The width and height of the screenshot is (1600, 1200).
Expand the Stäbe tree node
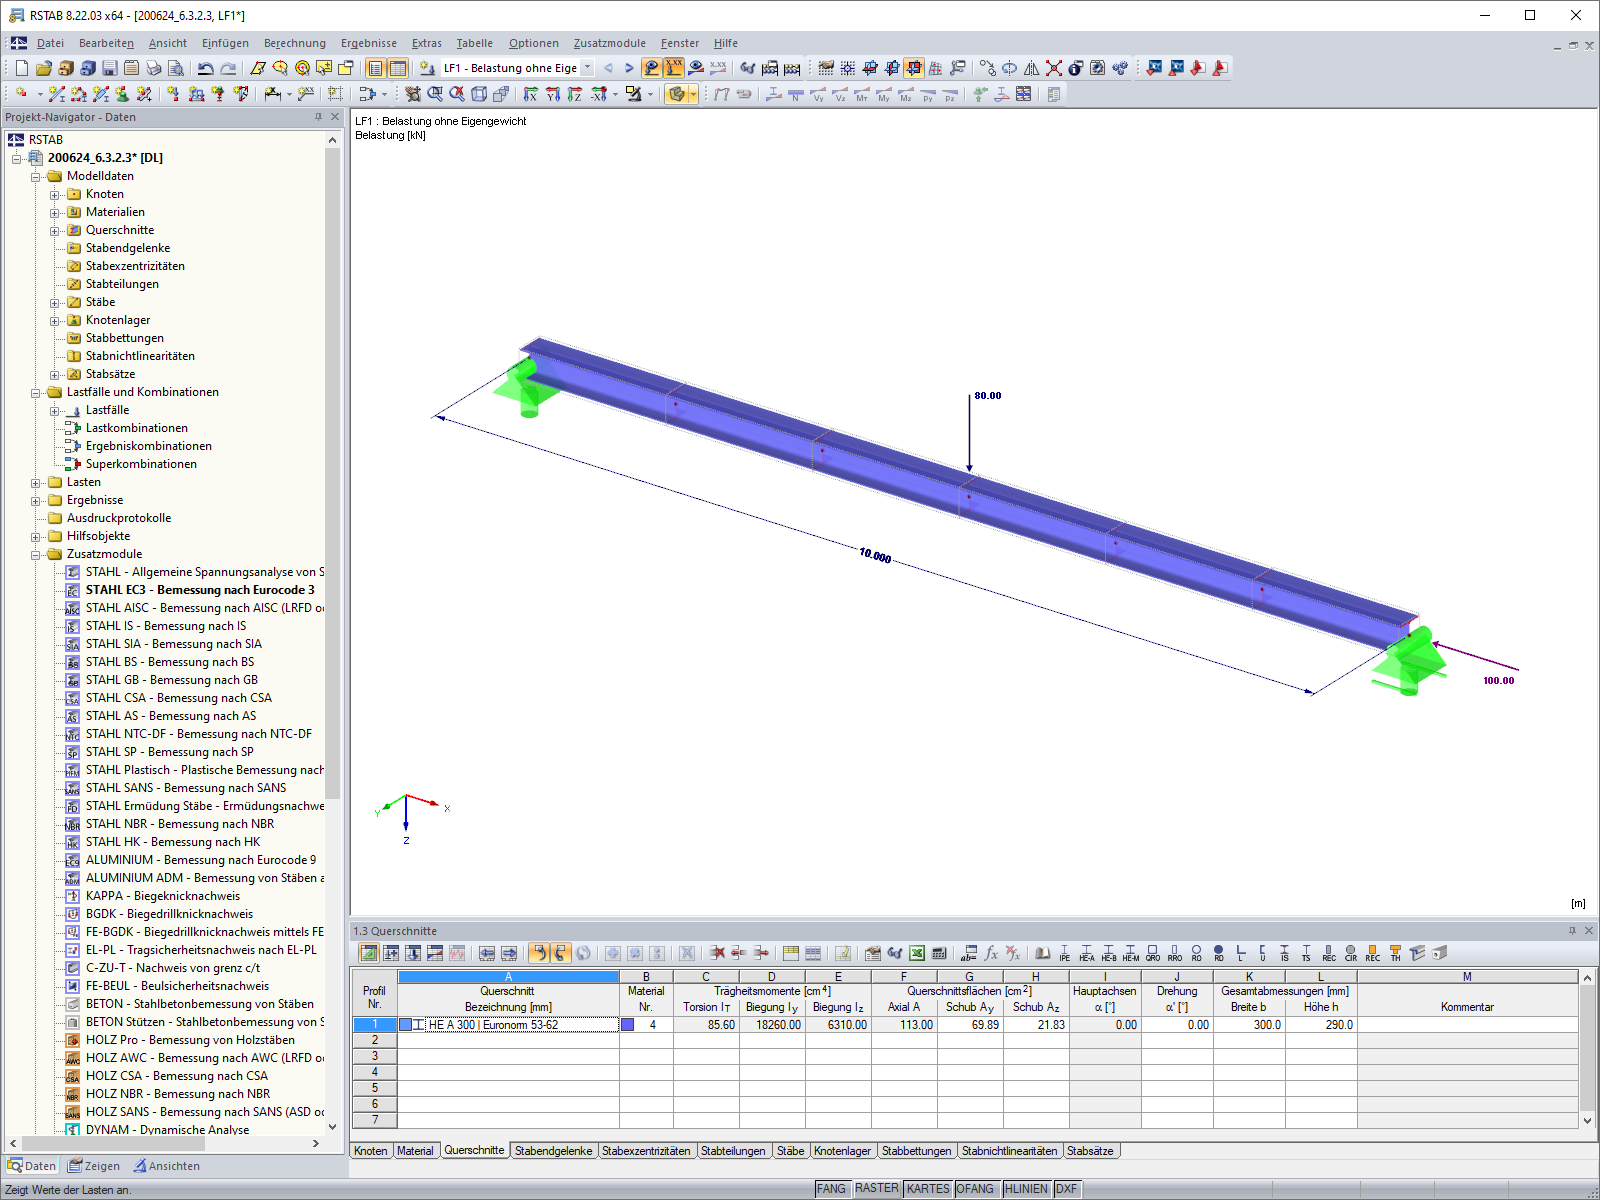pos(55,303)
